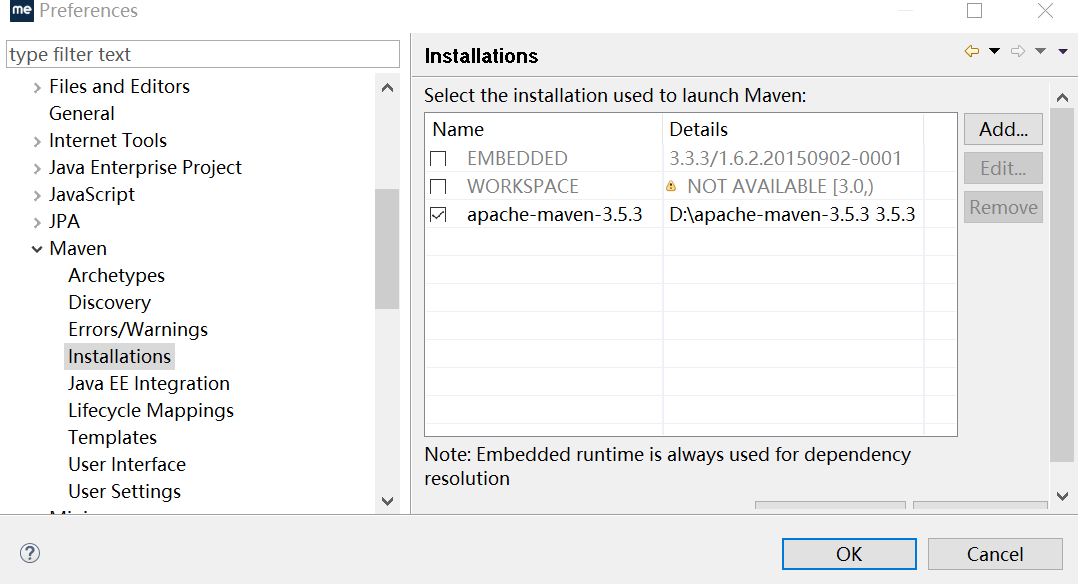Click the MyEclipse 'me' window icon
Image resolution: width=1078 pixels, height=584 pixels.
(21, 10)
